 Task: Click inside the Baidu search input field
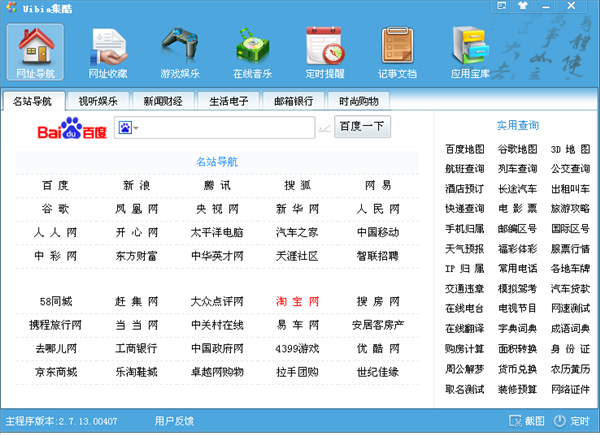tap(226, 127)
